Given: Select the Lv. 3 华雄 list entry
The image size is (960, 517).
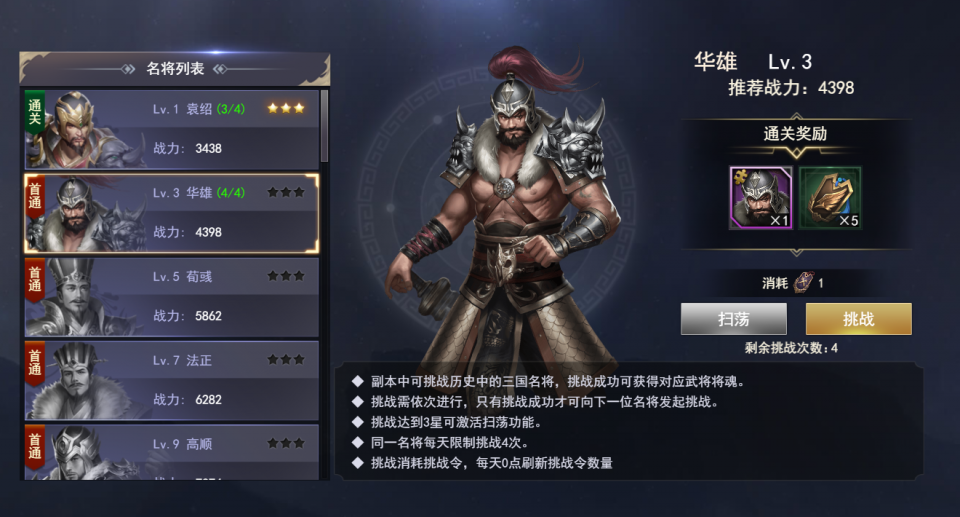Looking at the screenshot, I should tap(171, 213).
